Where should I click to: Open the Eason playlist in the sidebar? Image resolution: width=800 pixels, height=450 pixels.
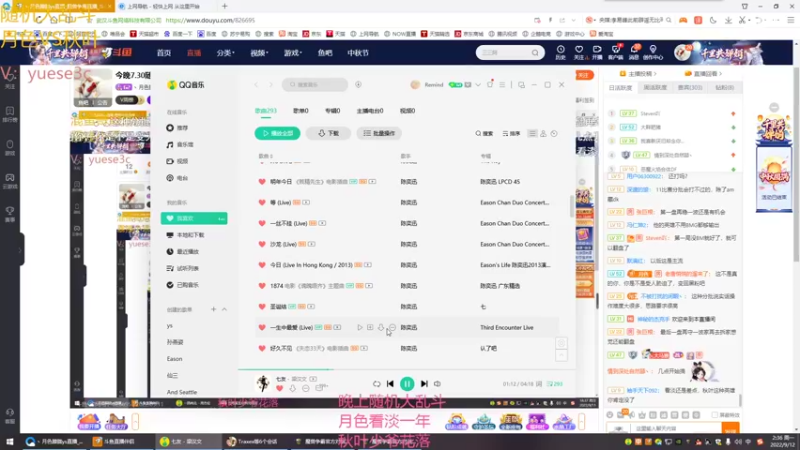click(174, 359)
